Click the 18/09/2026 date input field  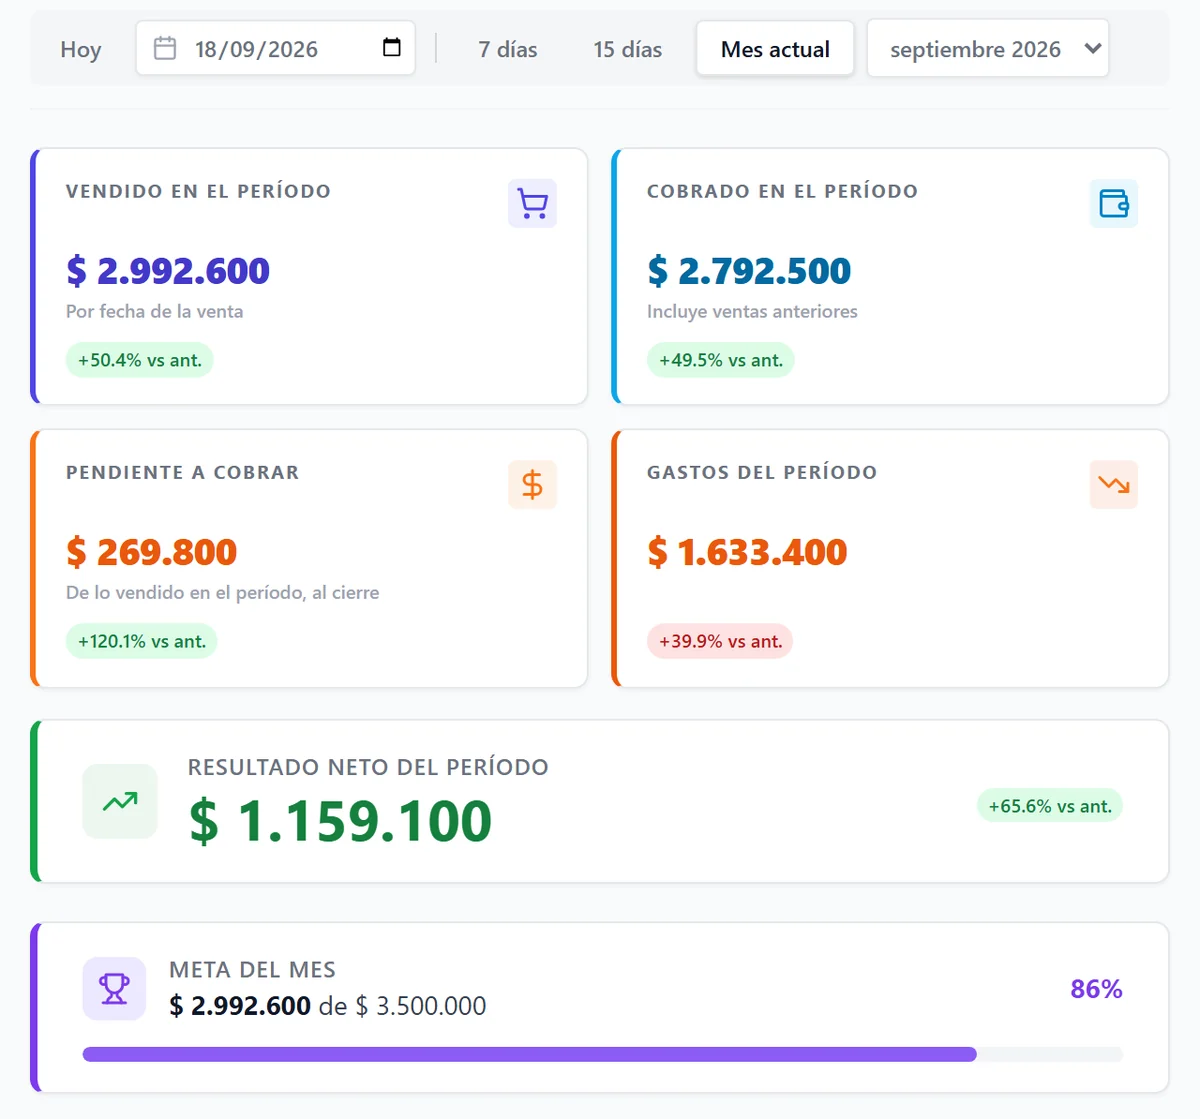[275, 48]
